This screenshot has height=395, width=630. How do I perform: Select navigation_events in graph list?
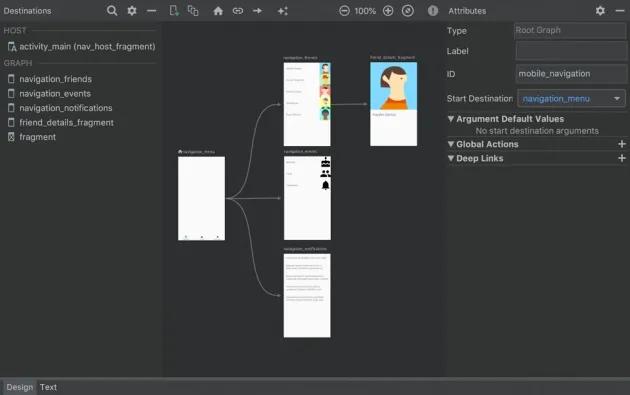tap(55, 94)
